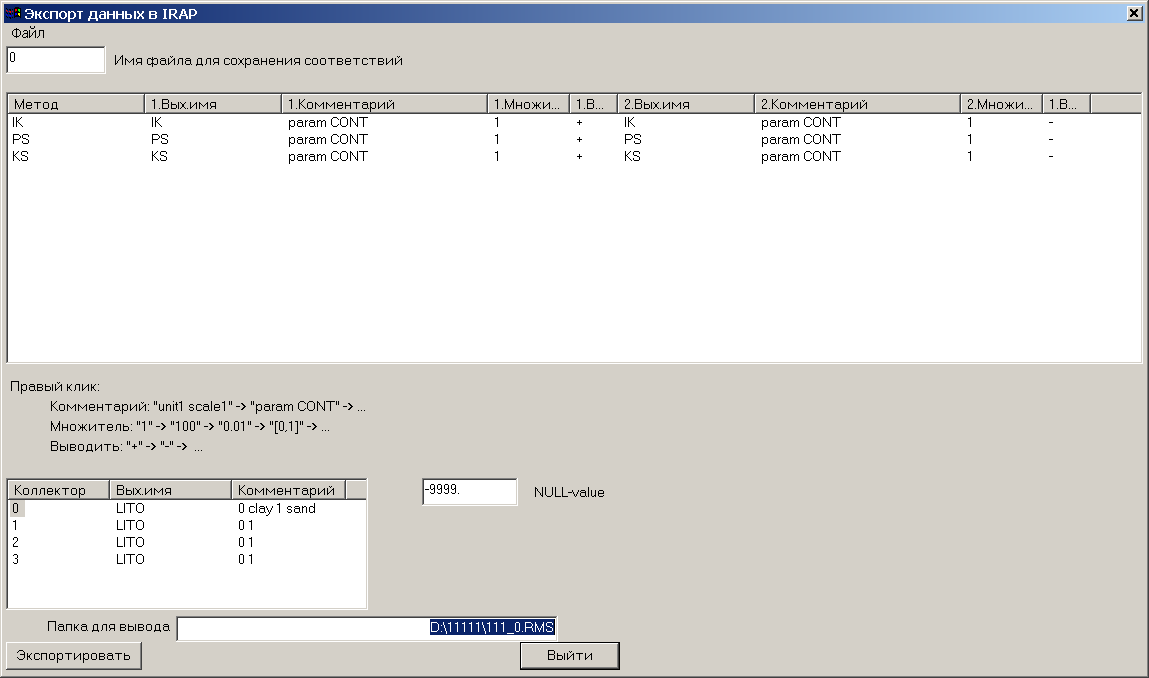Click the NULL-value field showing -9999.

tap(470, 492)
